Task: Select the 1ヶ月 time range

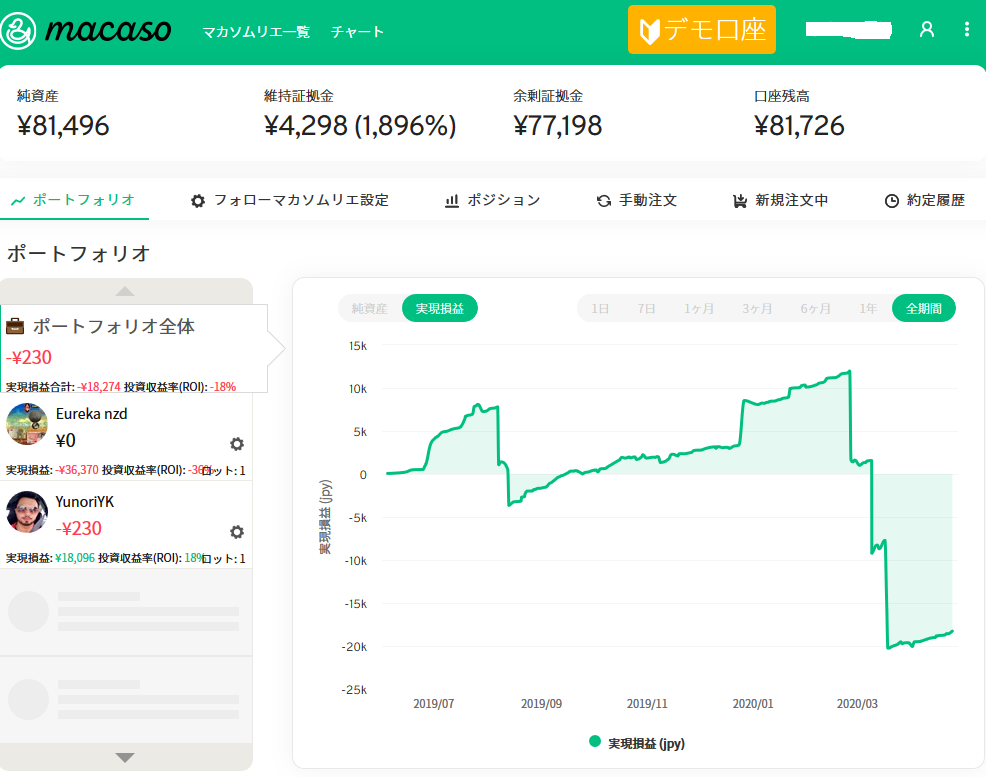Action: (699, 309)
